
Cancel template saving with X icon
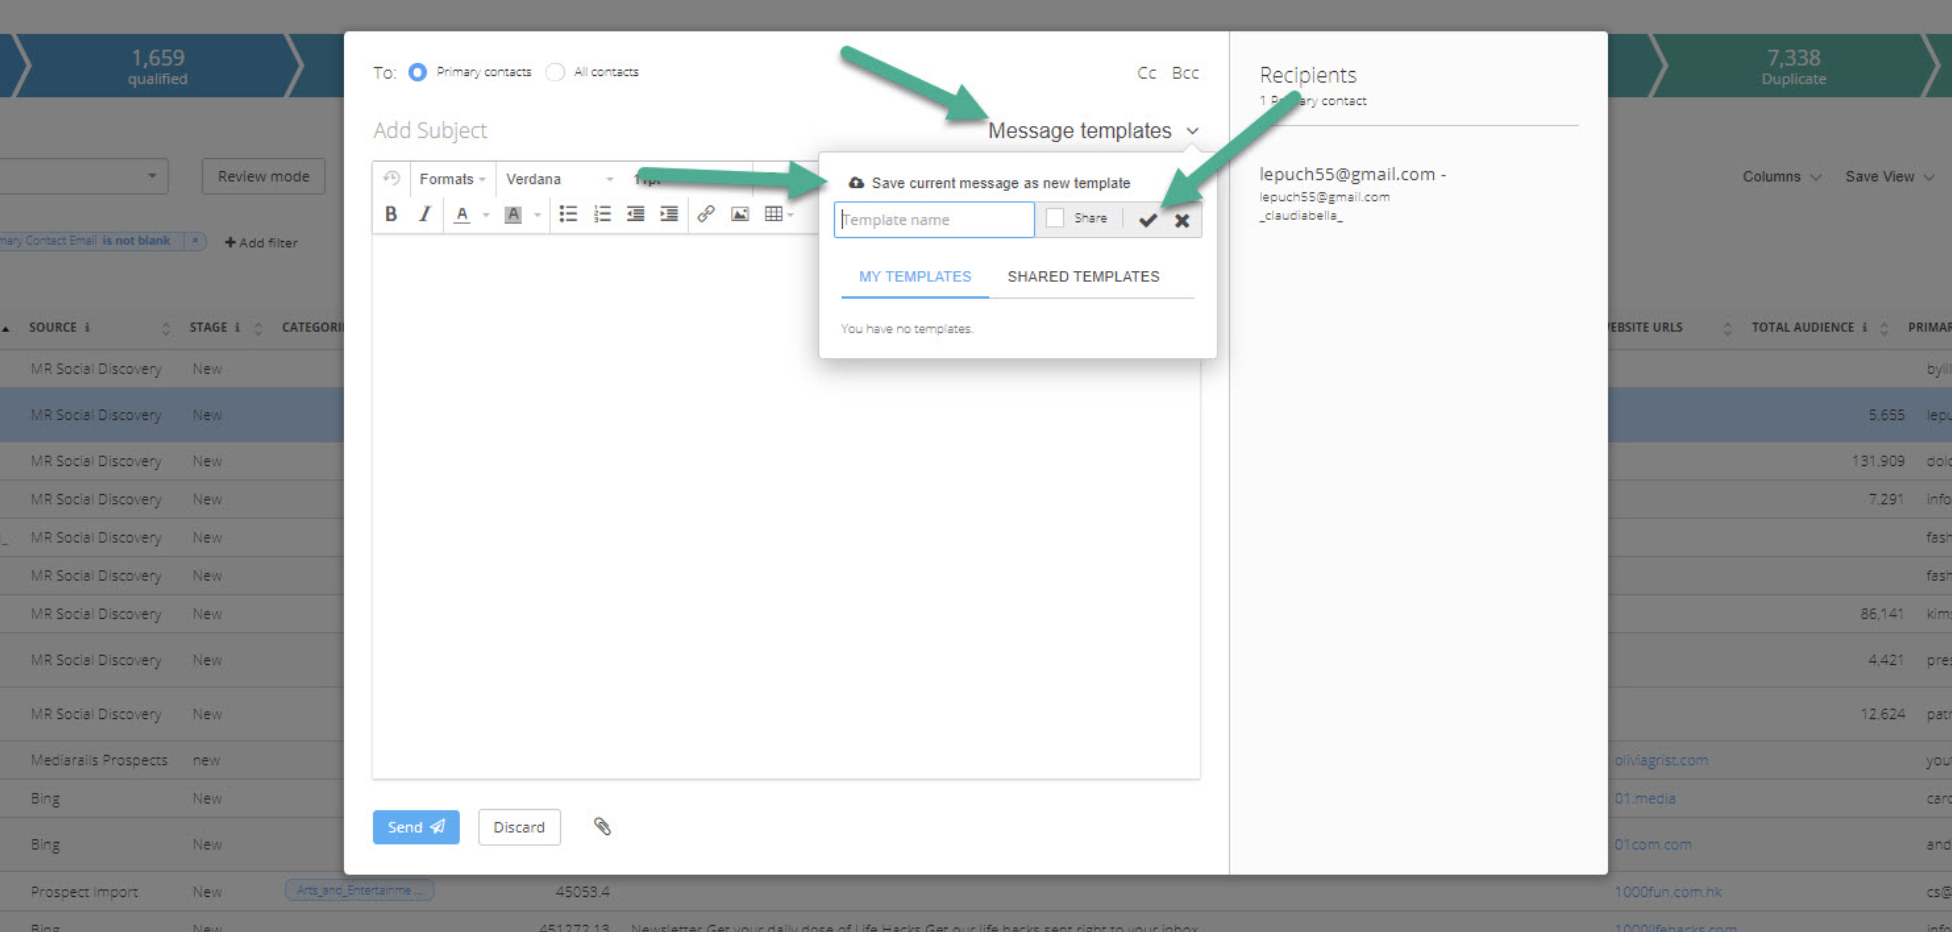tap(1182, 220)
